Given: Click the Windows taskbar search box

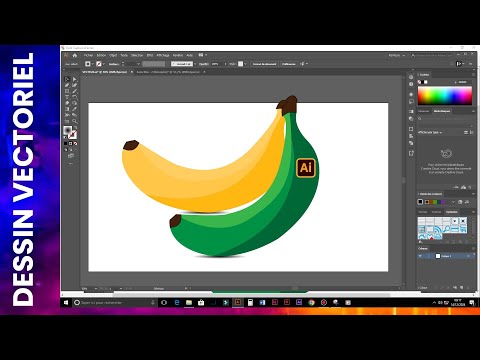Looking at the screenshot, I should coord(115,303).
